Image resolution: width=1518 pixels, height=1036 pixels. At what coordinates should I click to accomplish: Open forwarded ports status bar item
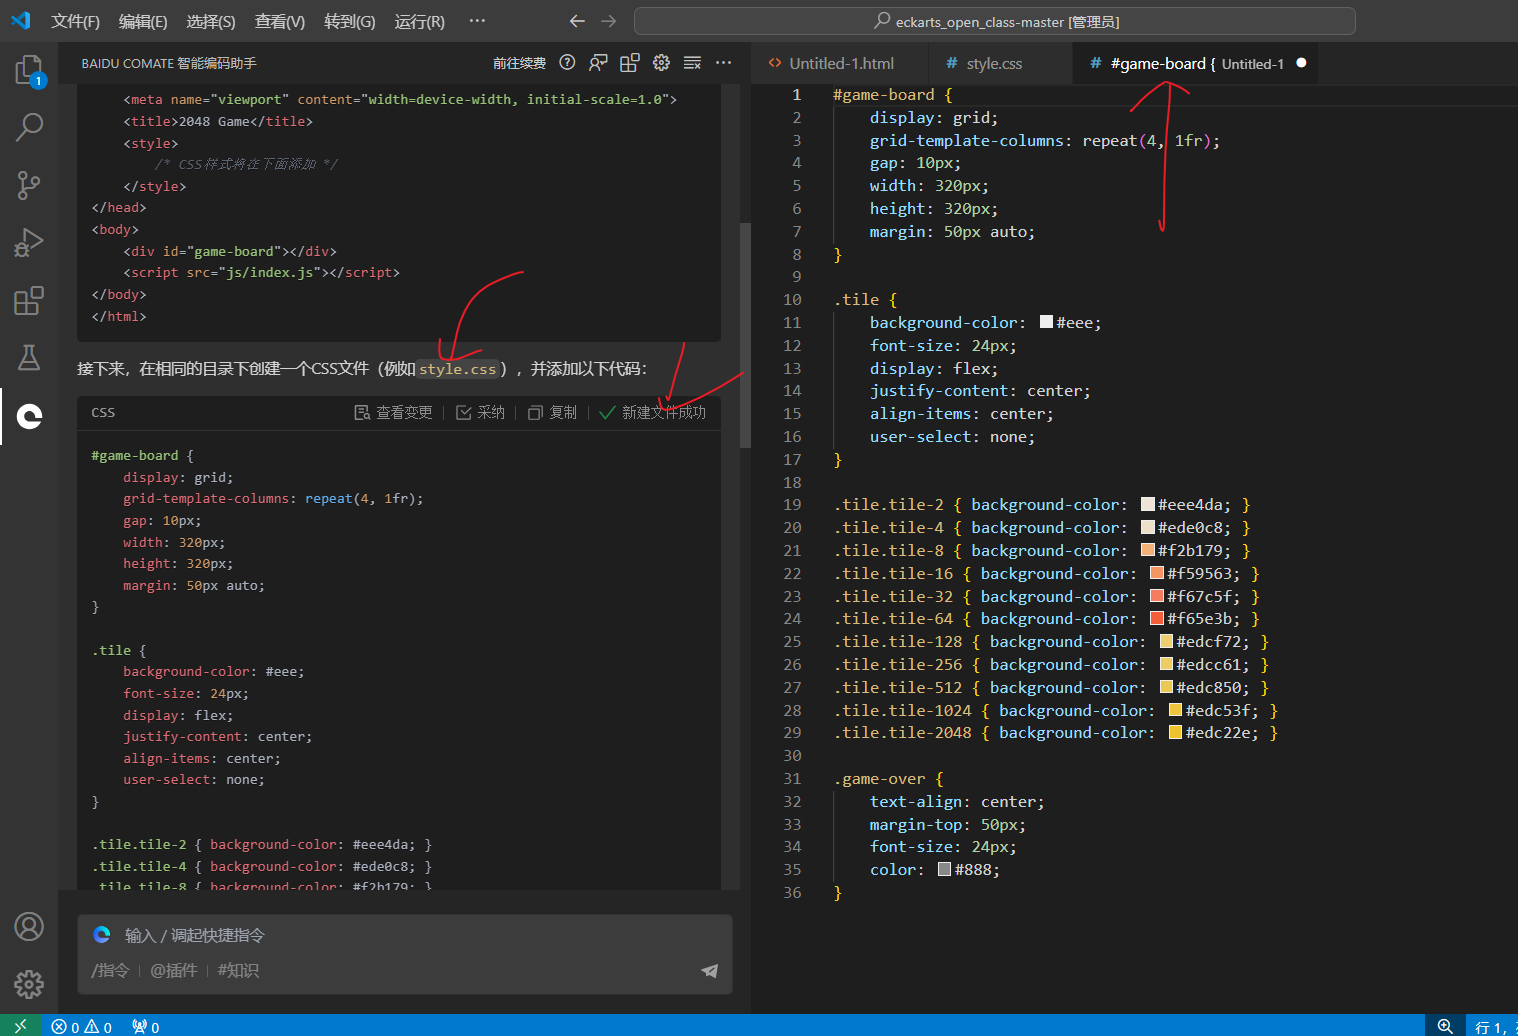(x=146, y=1027)
